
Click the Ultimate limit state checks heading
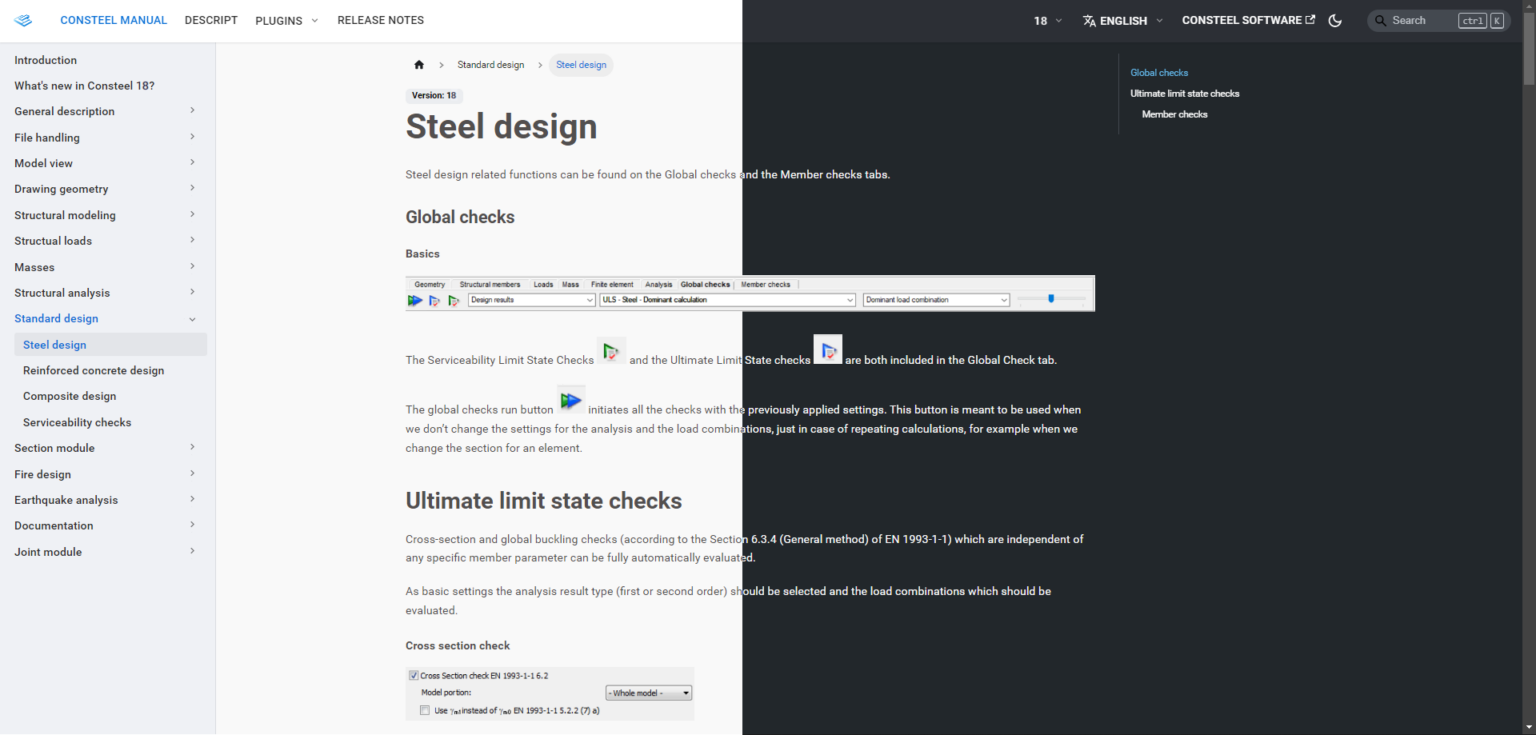pos(544,501)
